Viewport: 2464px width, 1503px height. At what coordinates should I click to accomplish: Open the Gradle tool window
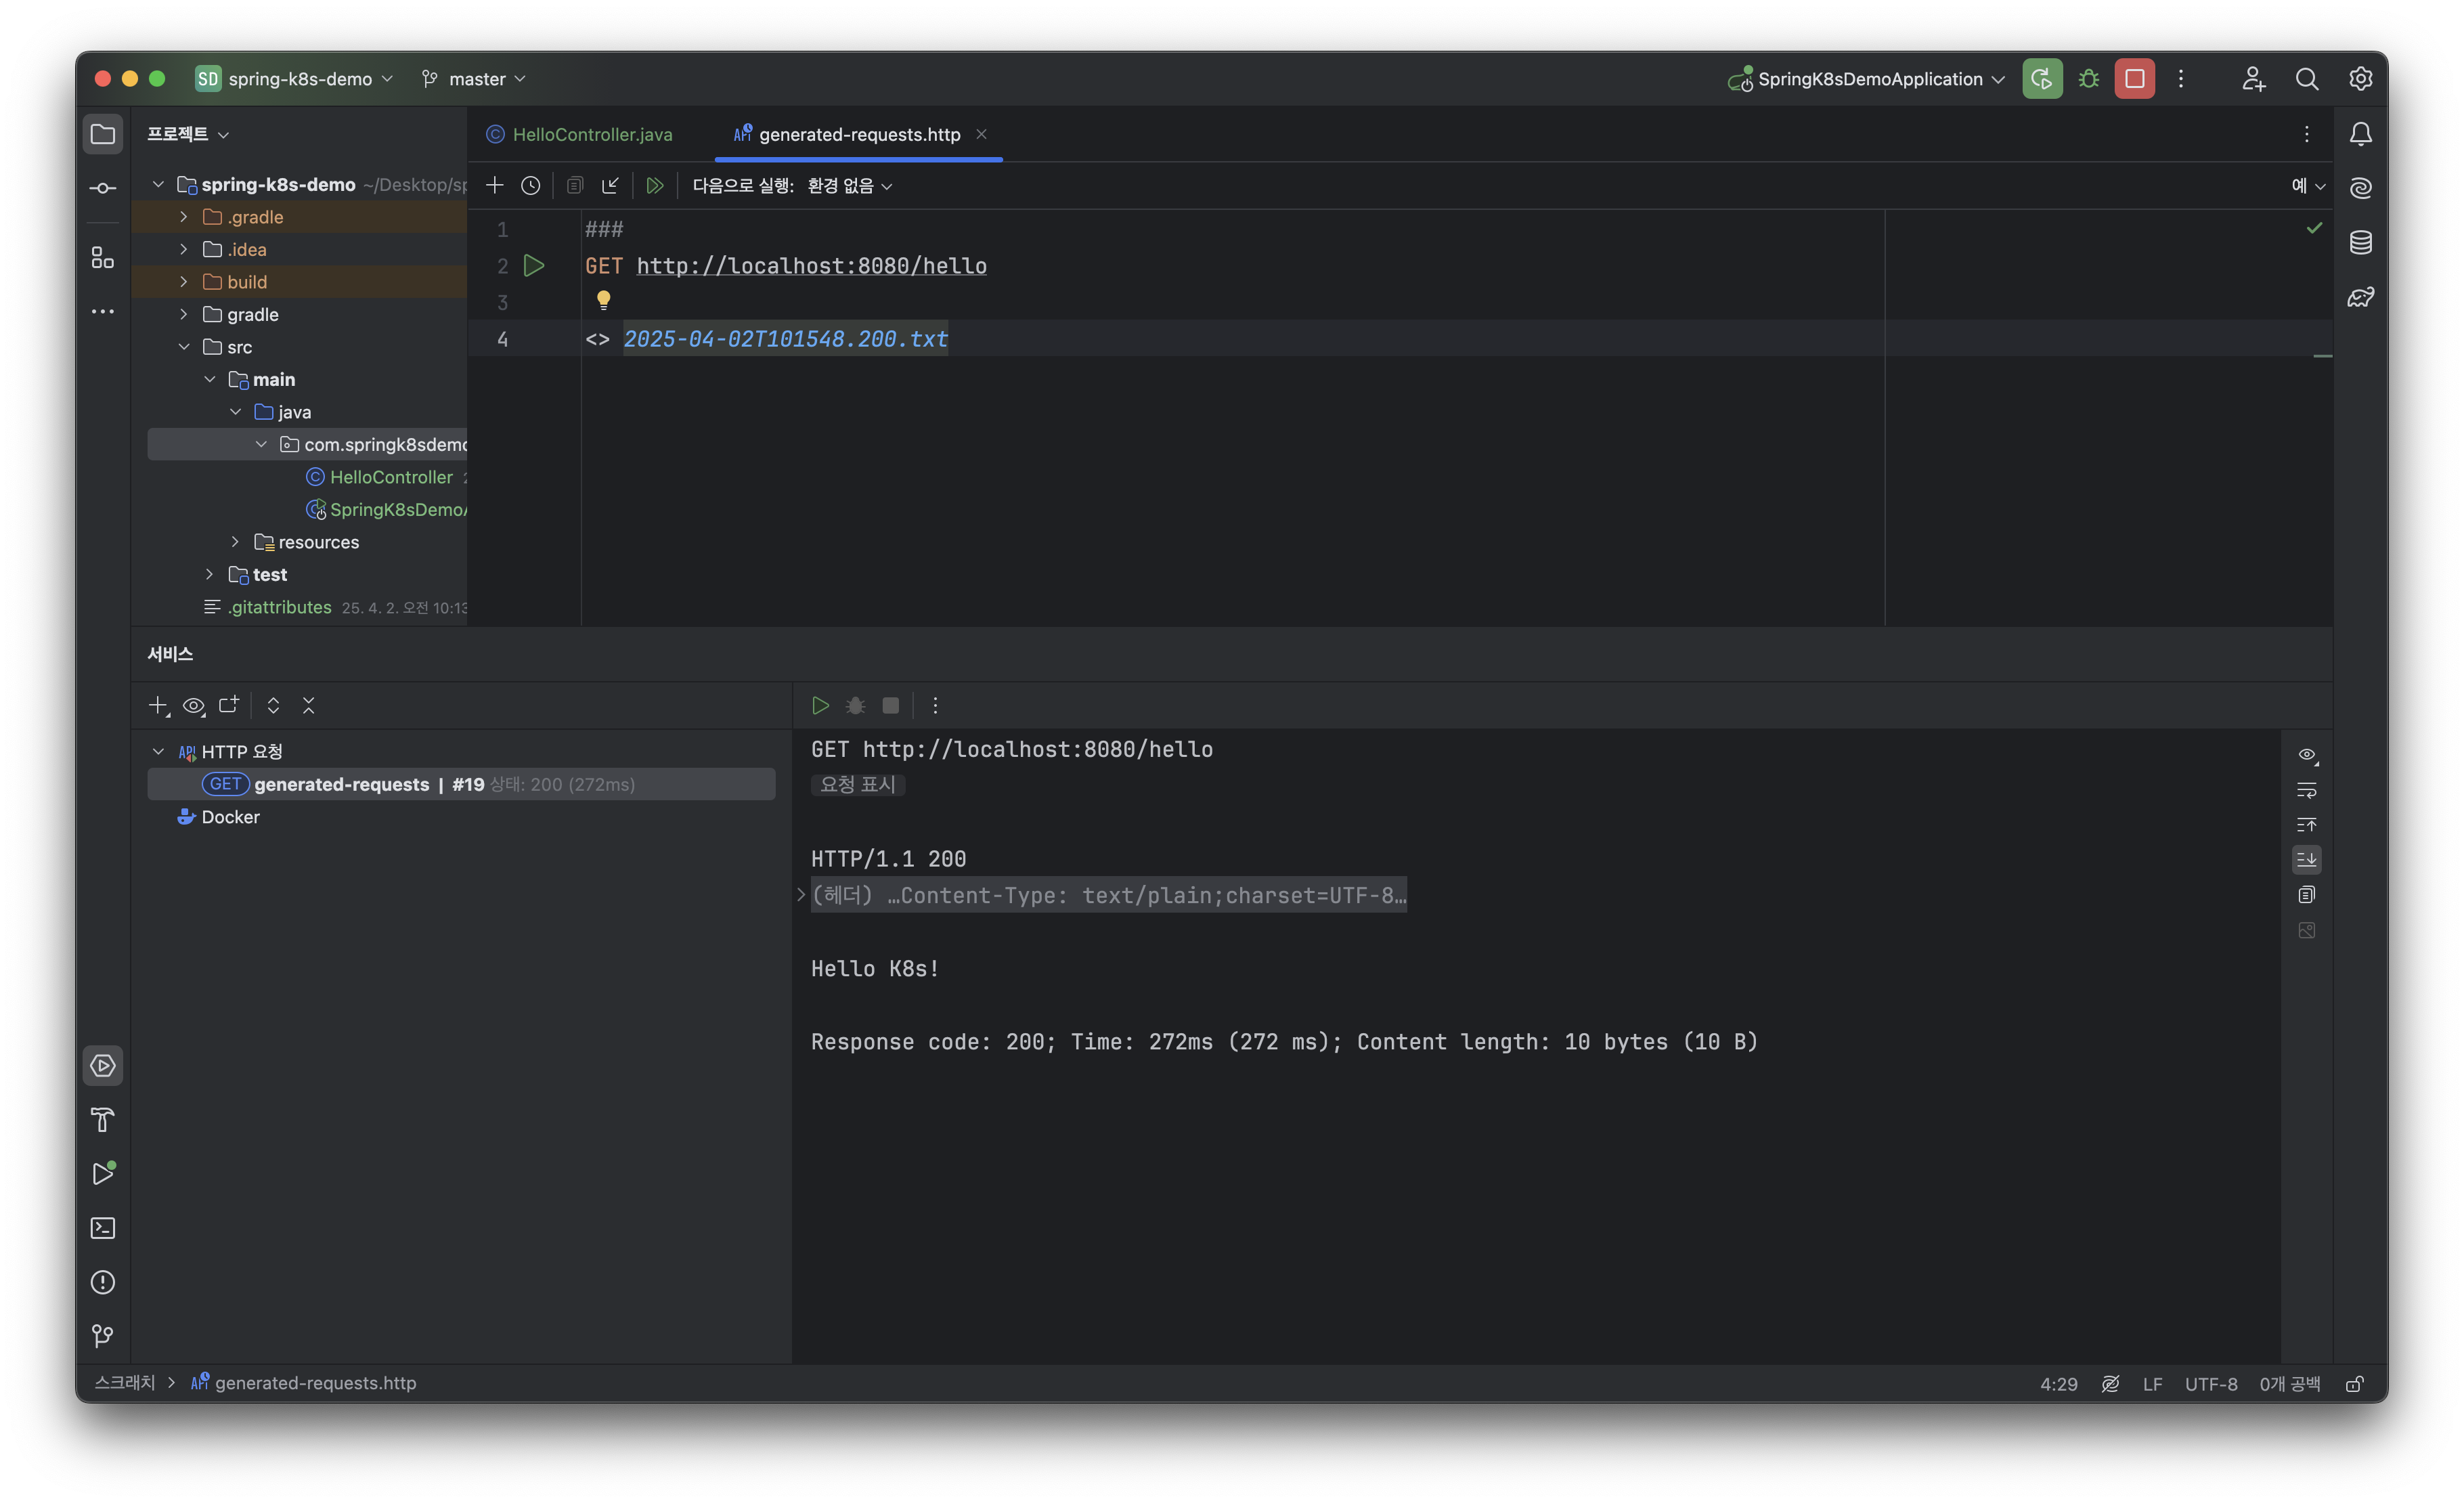click(x=2360, y=297)
